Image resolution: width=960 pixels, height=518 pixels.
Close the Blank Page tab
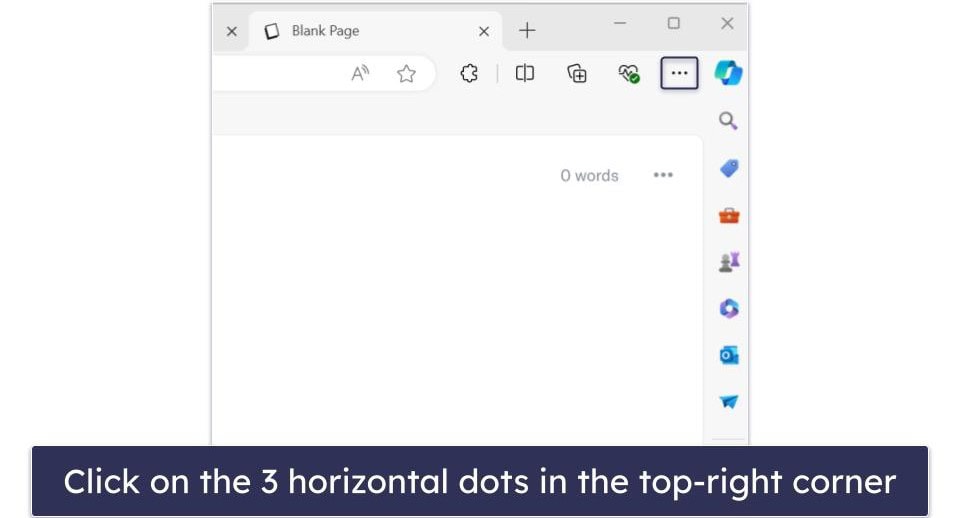tap(484, 31)
